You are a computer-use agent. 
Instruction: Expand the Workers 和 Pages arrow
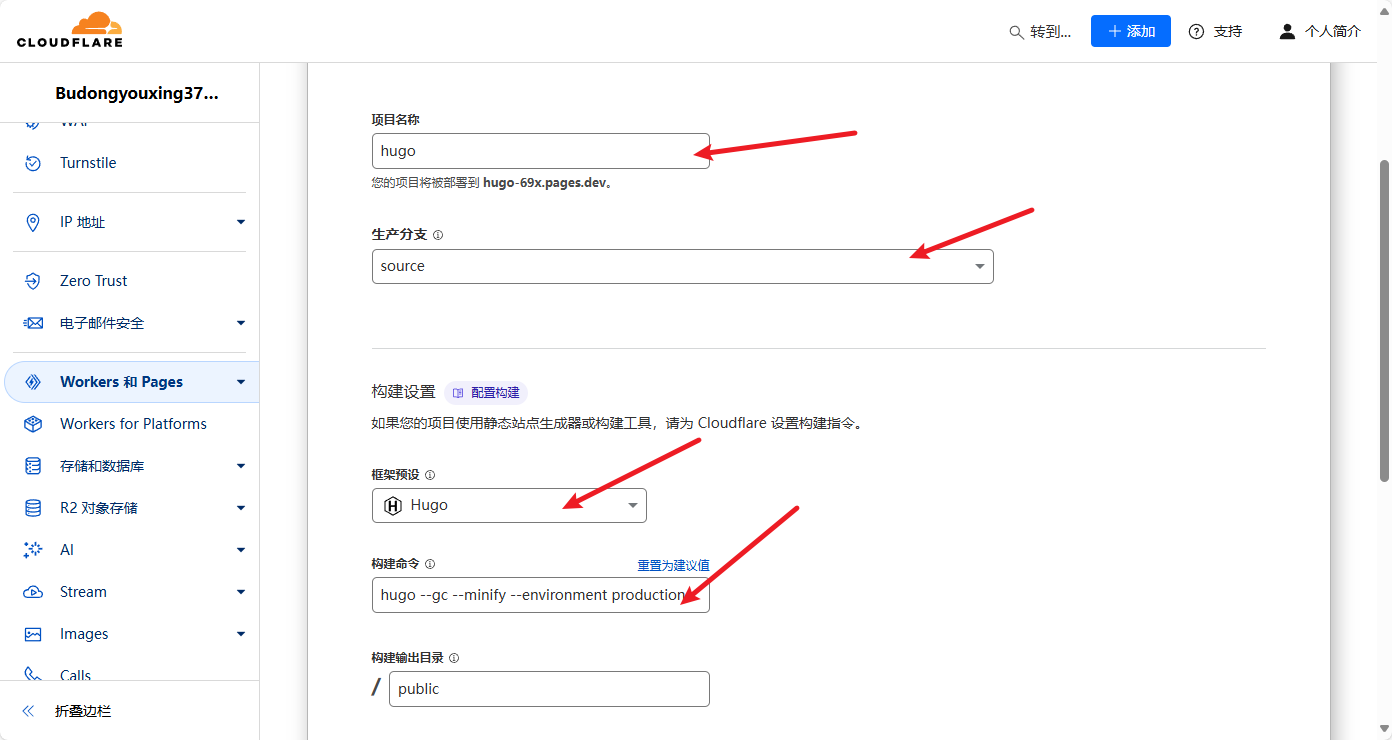[241, 382]
